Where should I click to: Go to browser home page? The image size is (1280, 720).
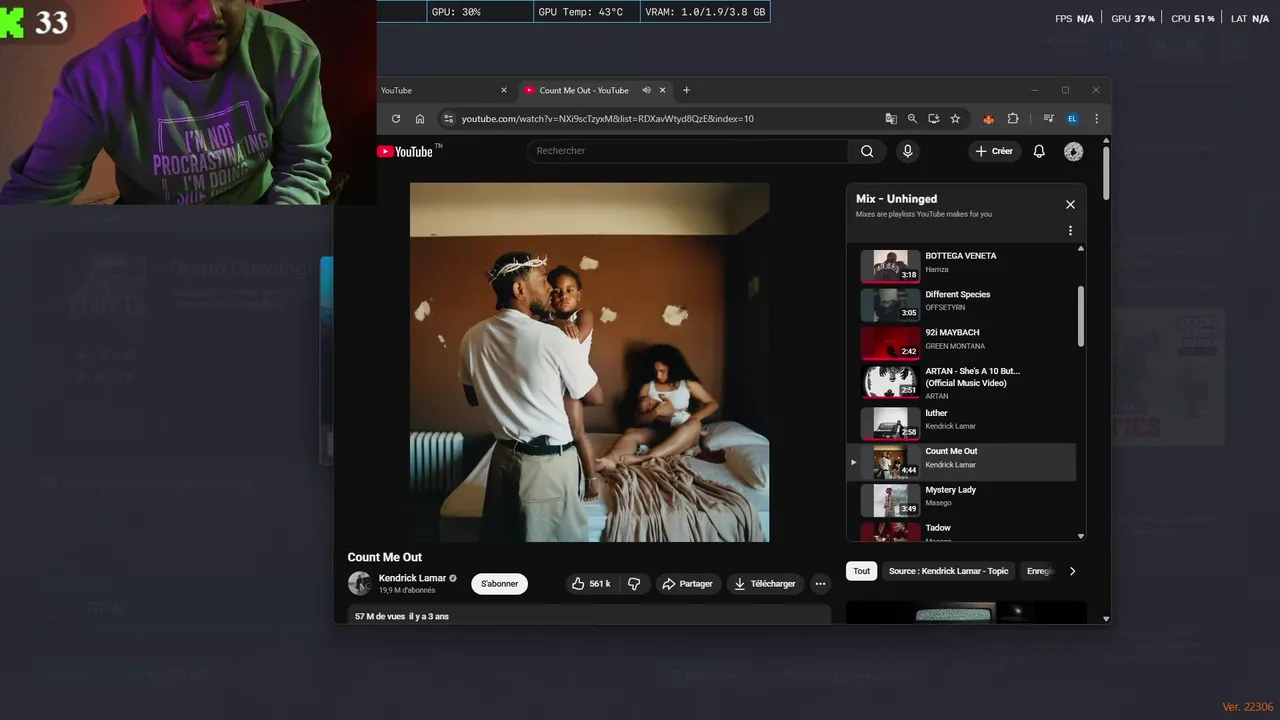point(420,119)
